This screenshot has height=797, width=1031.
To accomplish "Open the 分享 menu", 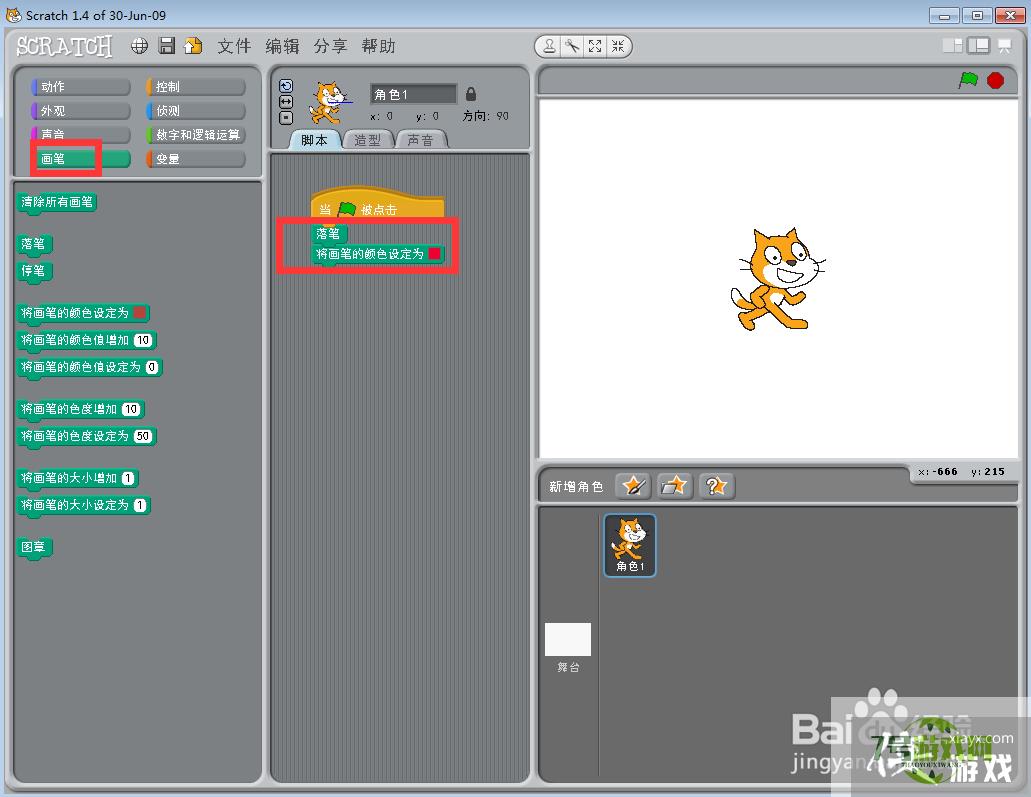I will click(330, 46).
